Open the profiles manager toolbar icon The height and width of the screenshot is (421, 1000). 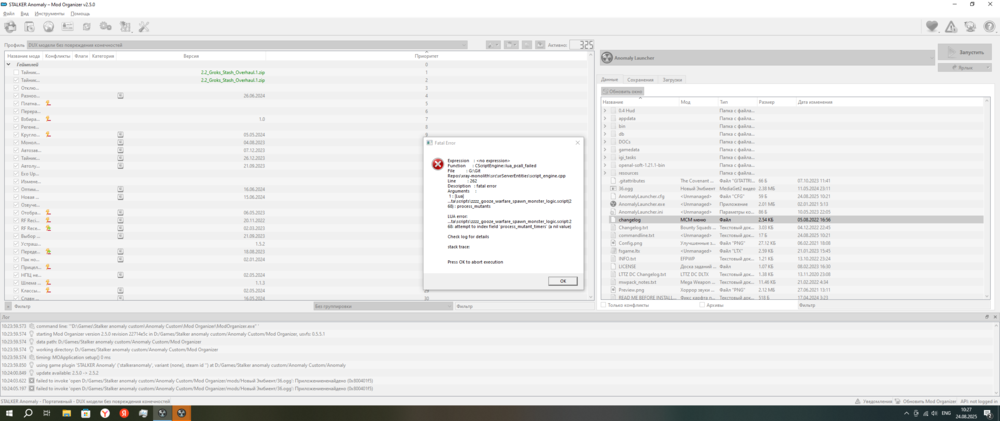coord(67,27)
